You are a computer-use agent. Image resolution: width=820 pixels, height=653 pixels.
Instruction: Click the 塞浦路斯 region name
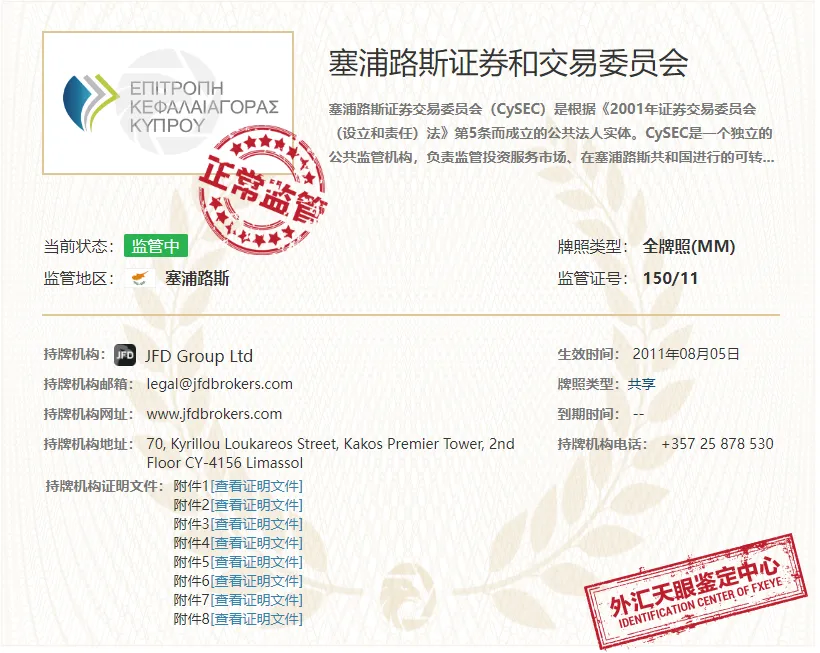tap(197, 278)
